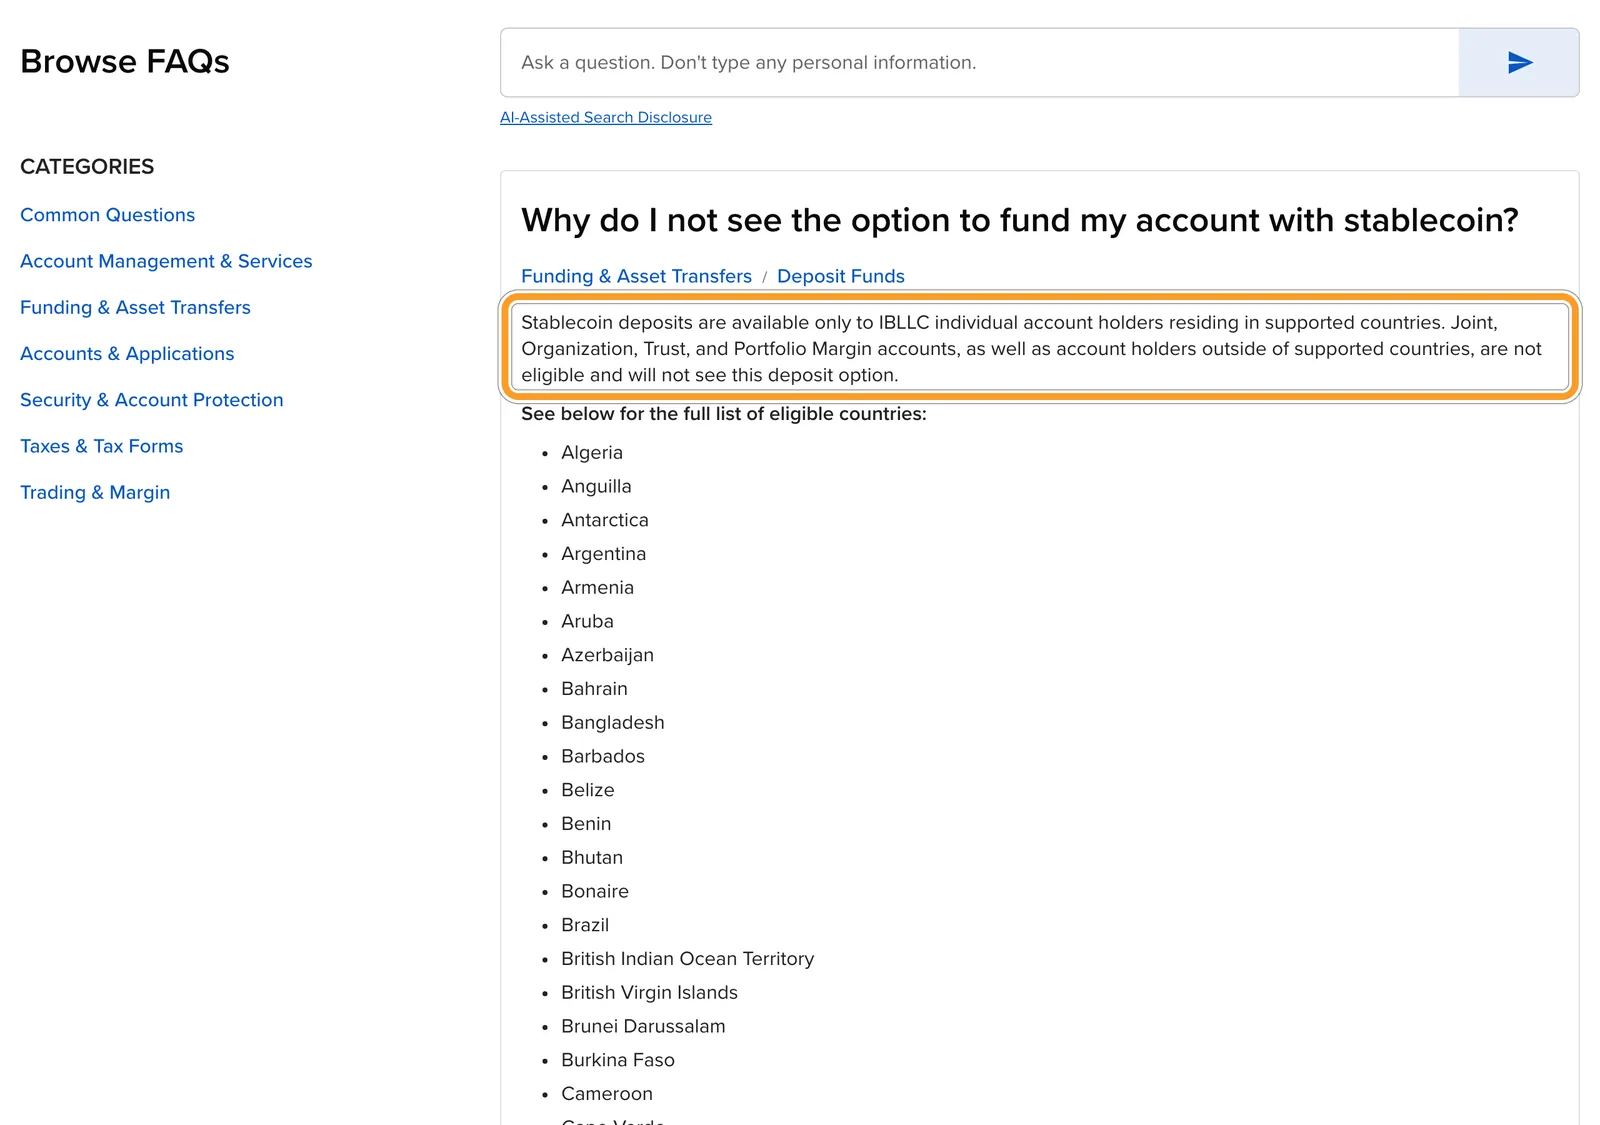The image size is (1600, 1125).
Task: Open Funding & Asset Transfers in sidebar
Action: [135, 307]
